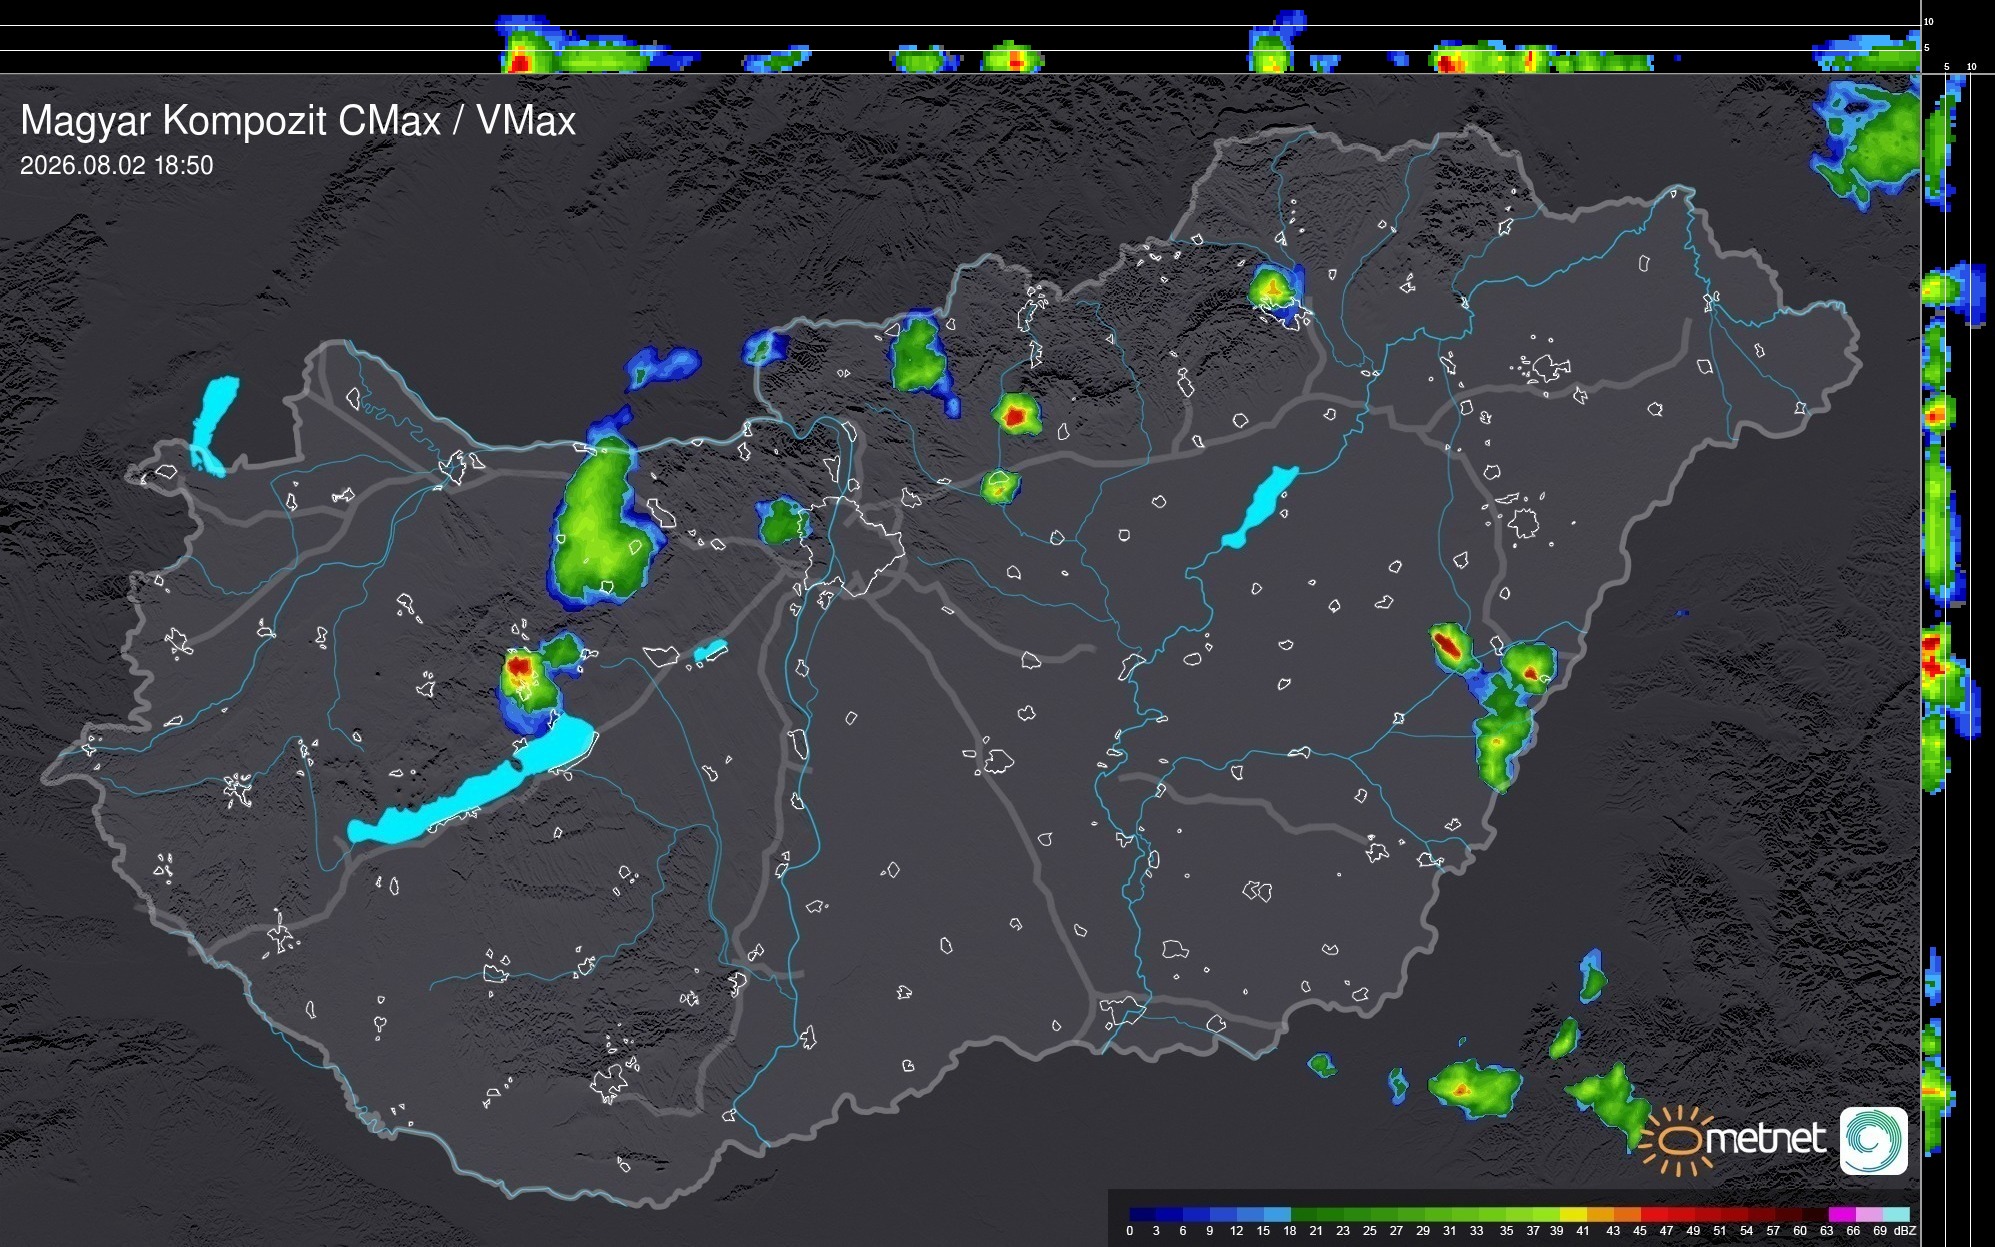The image size is (1995, 1247).
Task: Click the '23' legend value
Action: click(x=1343, y=1231)
